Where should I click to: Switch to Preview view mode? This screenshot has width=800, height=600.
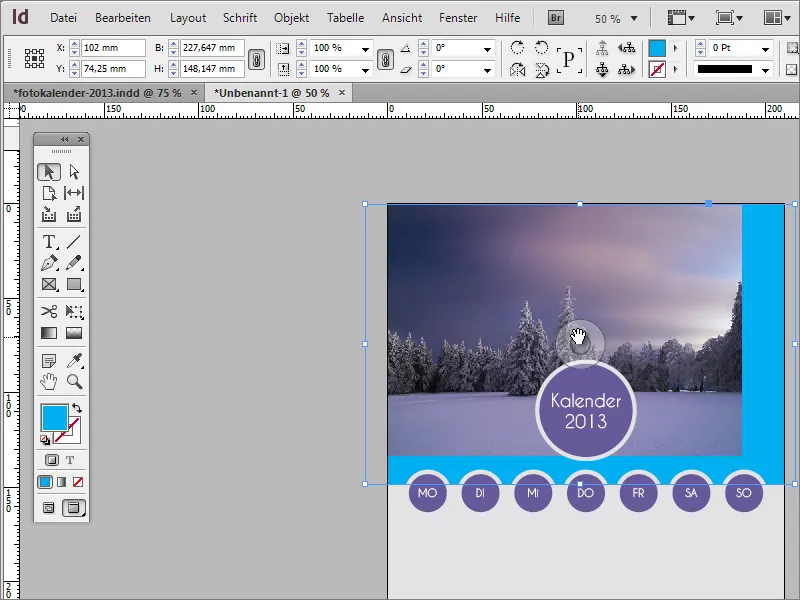(74, 508)
